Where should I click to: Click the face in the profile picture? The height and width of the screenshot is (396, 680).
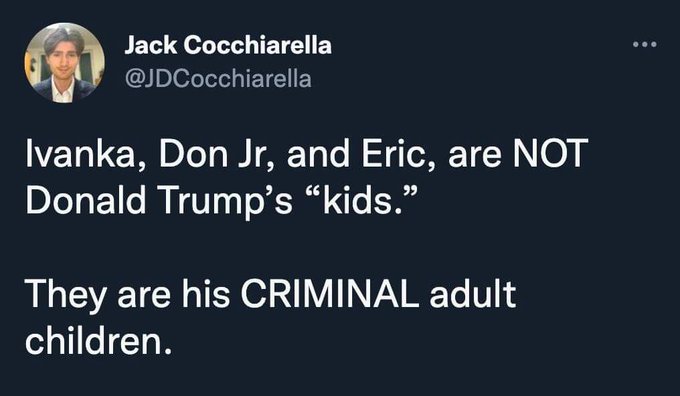[63, 59]
